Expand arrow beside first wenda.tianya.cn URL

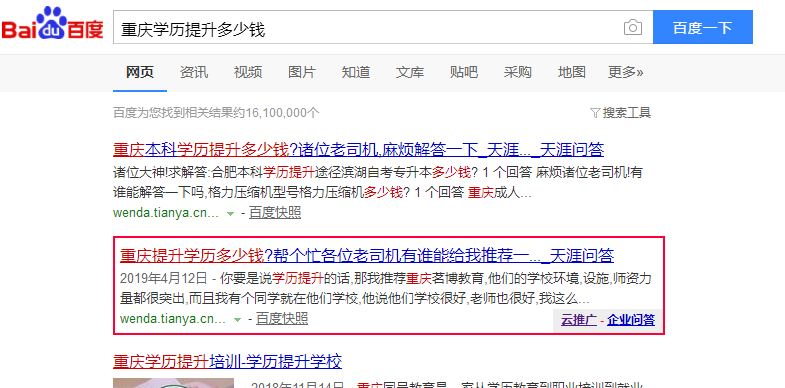click(230, 214)
